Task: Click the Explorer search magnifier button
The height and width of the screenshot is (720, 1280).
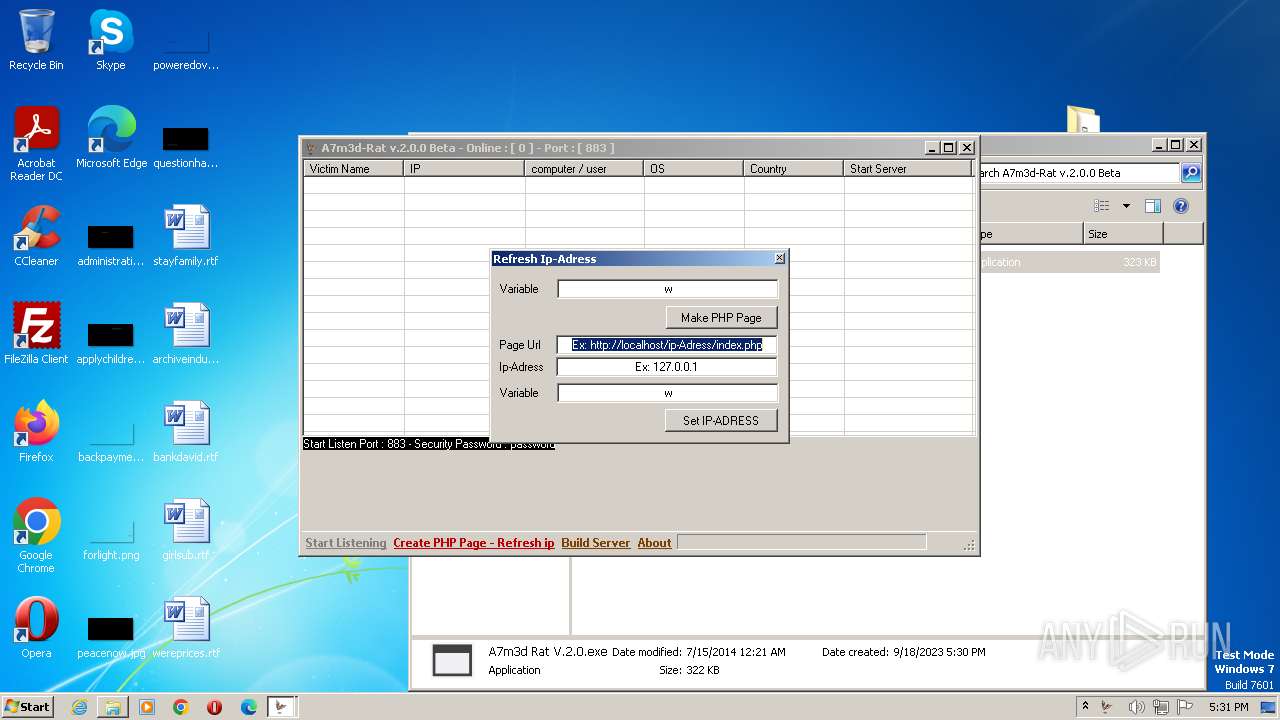Action: point(1191,173)
